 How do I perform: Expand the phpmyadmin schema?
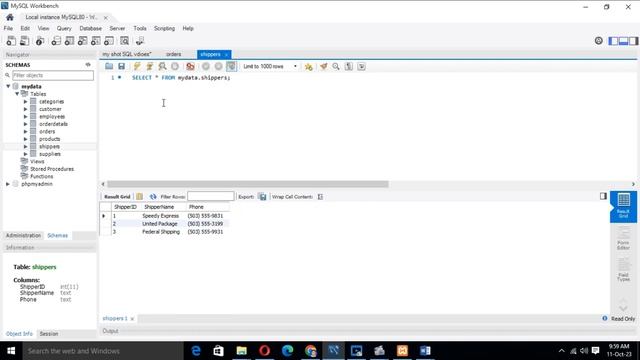[x=8, y=184]
